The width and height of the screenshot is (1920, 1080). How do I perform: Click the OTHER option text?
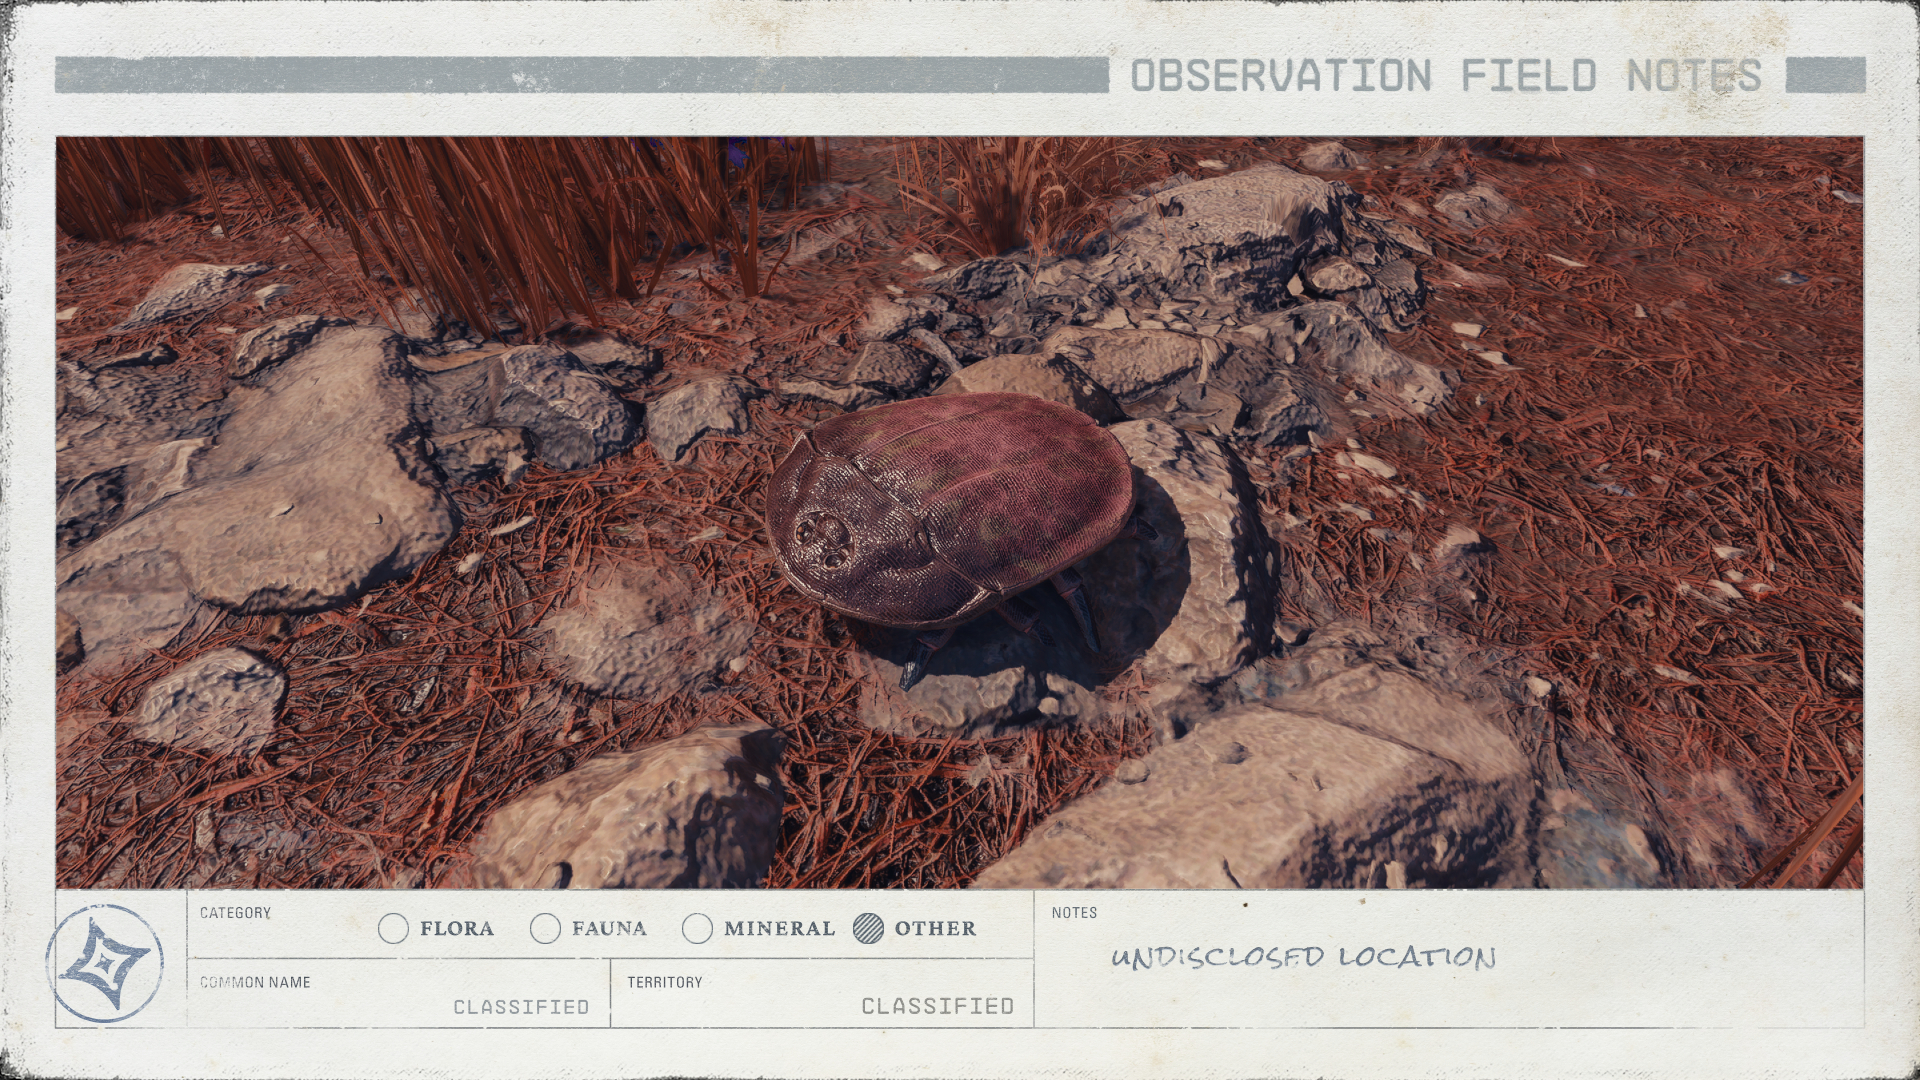pos(935,929)
